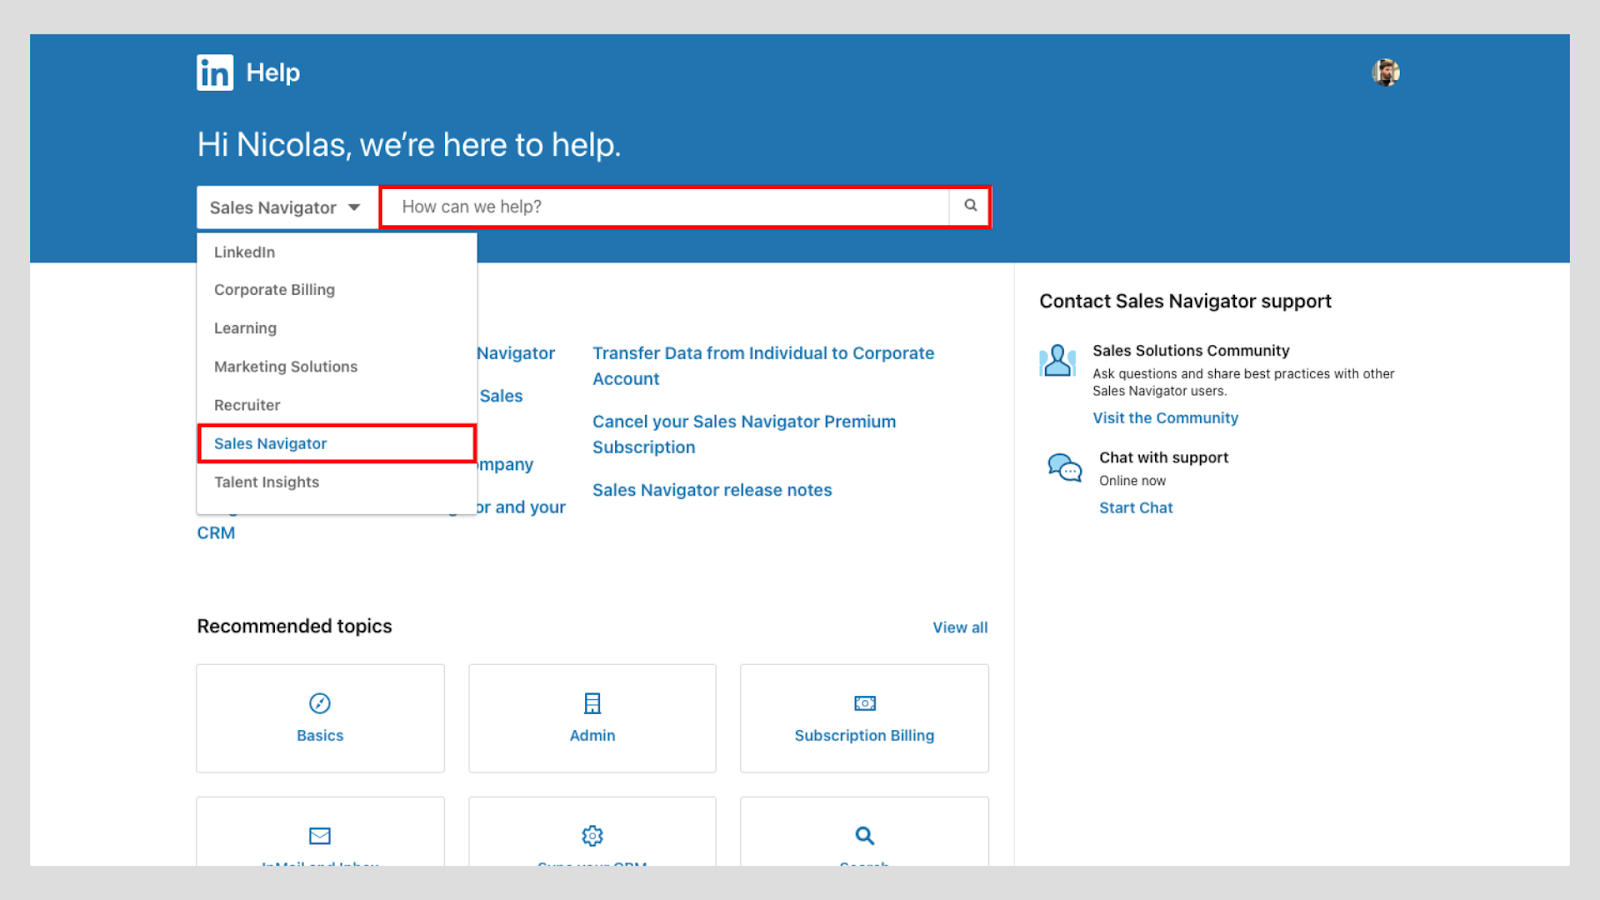The image size is (1600, 900).
Task: Click the Help header text
Action: pos(273,73)
